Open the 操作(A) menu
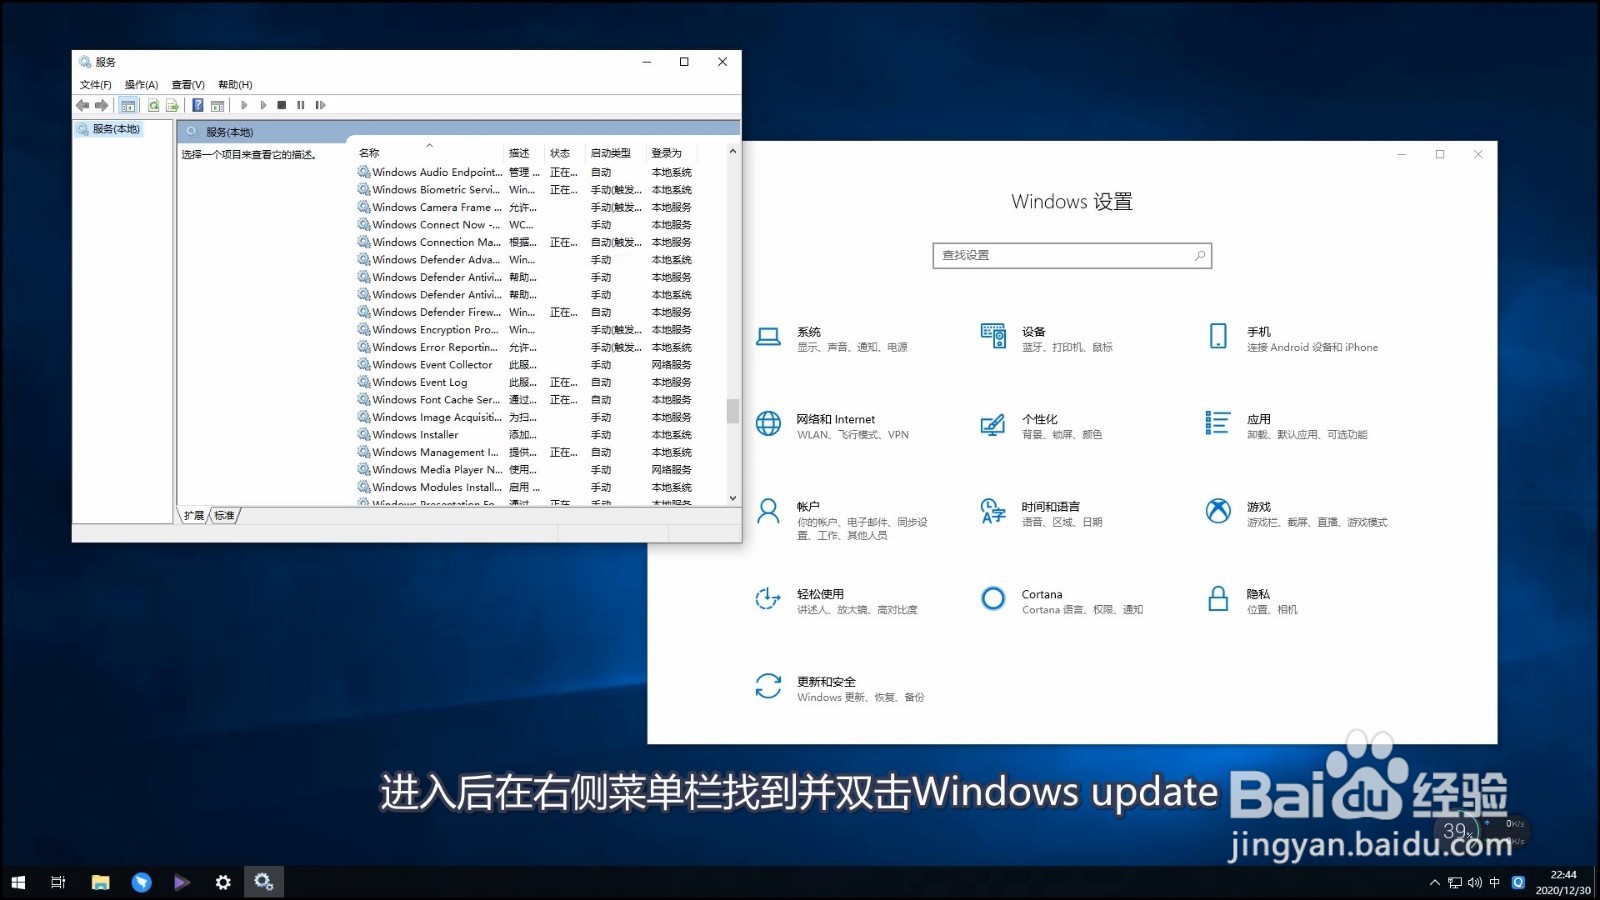 click(141, 84)
